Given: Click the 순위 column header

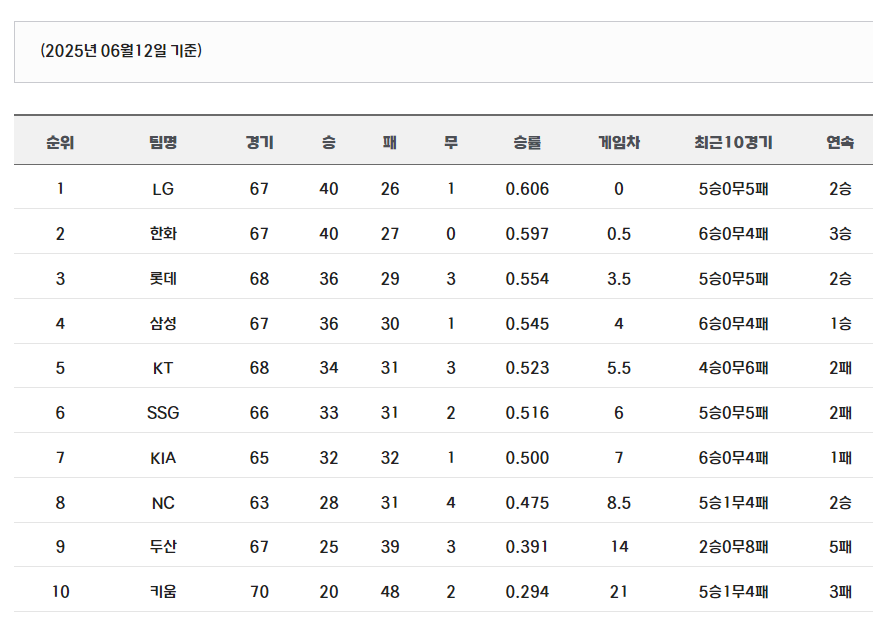Looking at the screenshot, I should (60, 142).
